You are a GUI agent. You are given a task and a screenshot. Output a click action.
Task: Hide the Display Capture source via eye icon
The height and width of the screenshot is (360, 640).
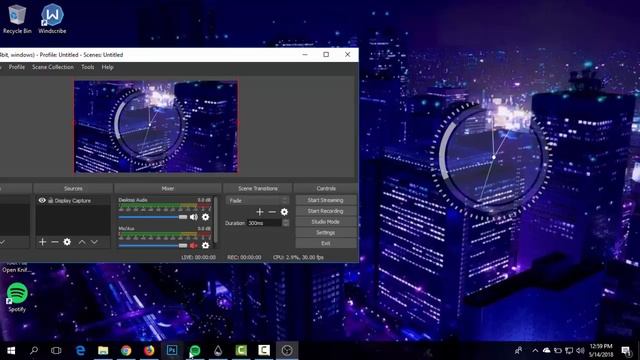(42, 200)
